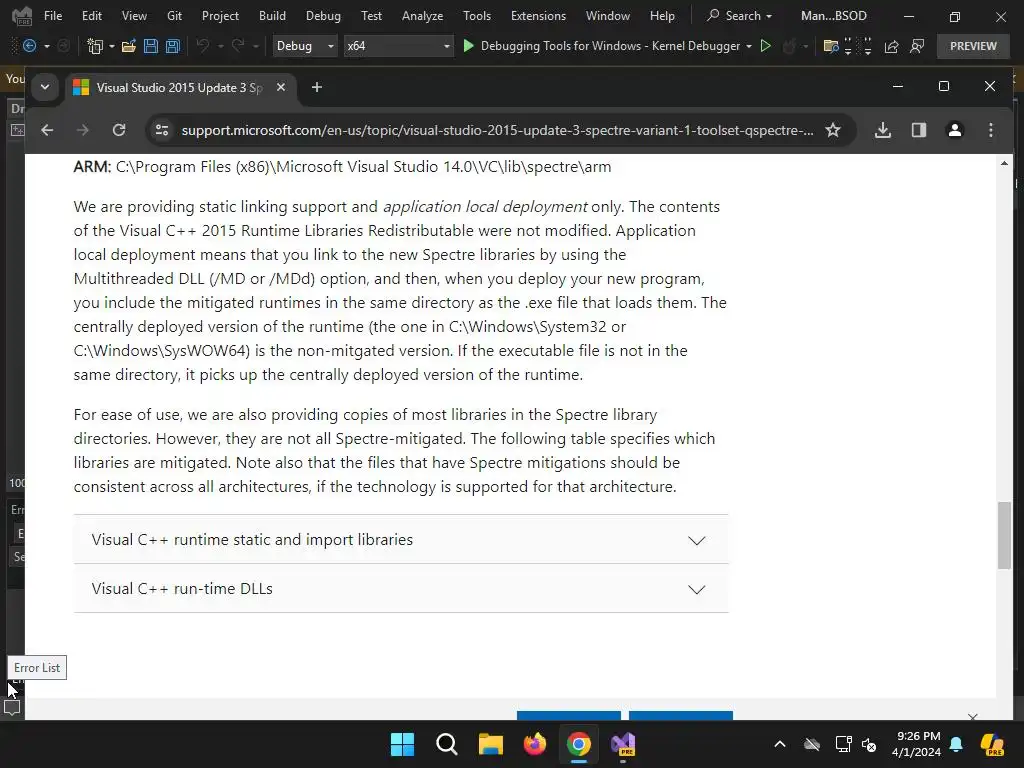Bookmark this page with star icon
The width and height of the screenshot is (1024, 768).
(833, 130)
